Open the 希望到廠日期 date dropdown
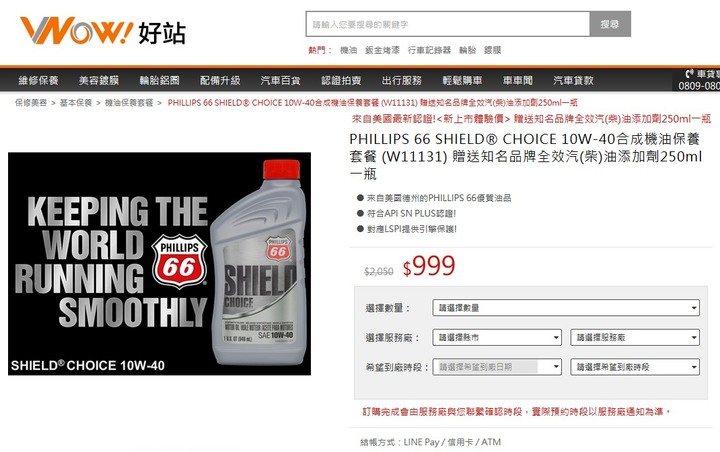 pyautogui.click(x=497, y=367)
